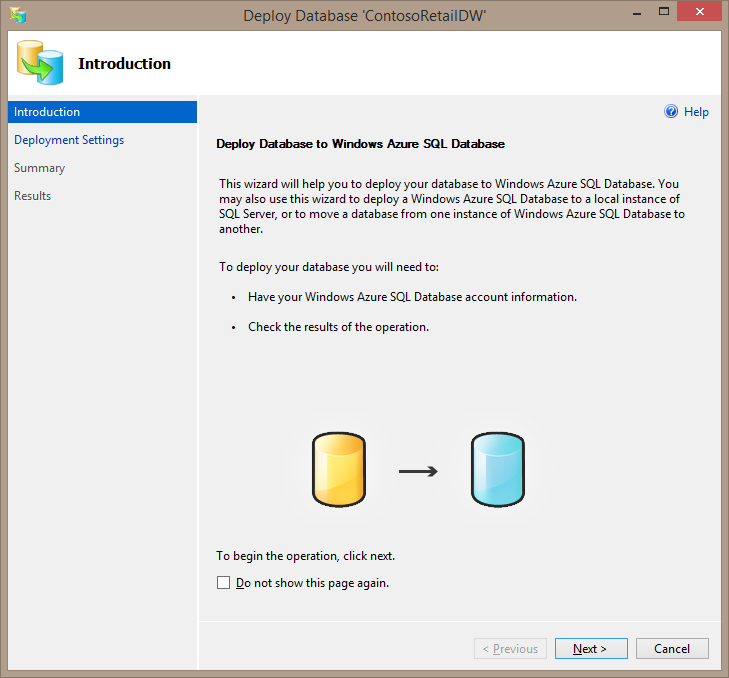Click the Next > button

tap(591, 649)
